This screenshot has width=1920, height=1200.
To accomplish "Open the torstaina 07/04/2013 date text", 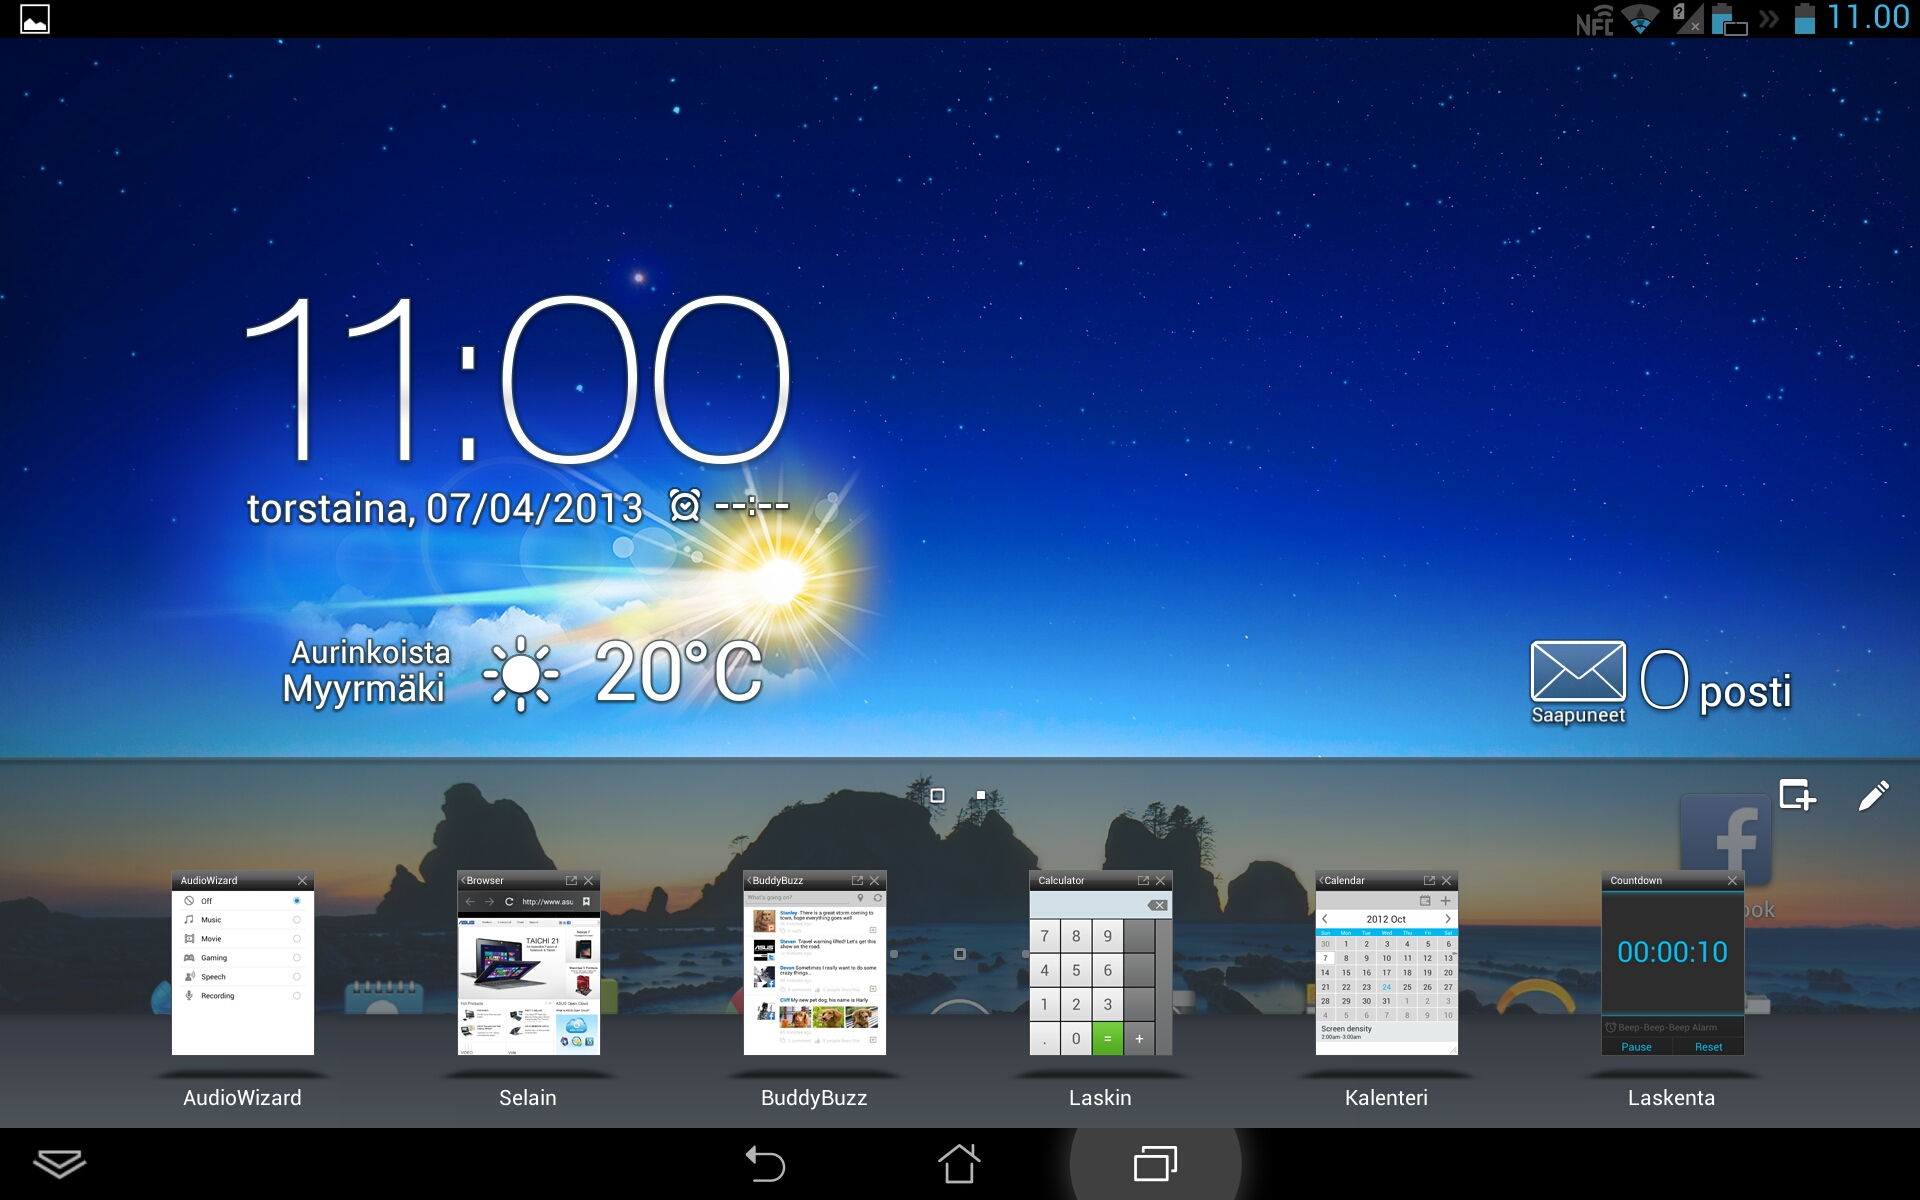I will coord(445,509).
